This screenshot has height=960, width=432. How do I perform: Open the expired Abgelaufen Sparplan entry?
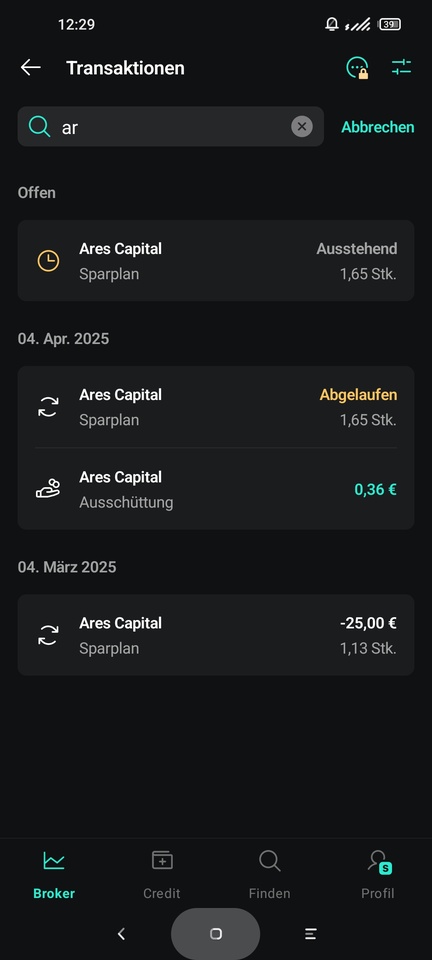click(216, 407)
